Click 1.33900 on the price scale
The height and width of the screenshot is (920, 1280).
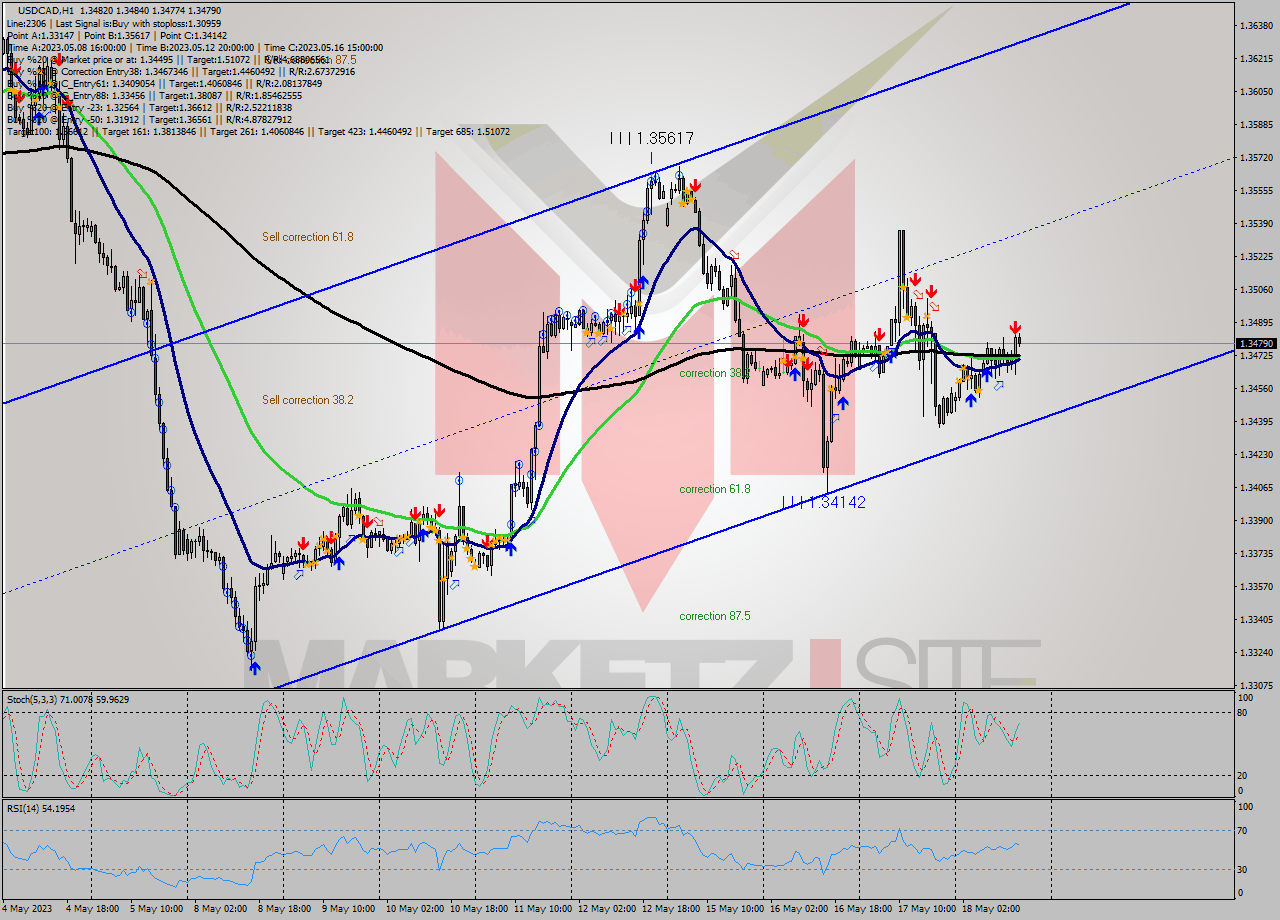tap(1256, 520)
